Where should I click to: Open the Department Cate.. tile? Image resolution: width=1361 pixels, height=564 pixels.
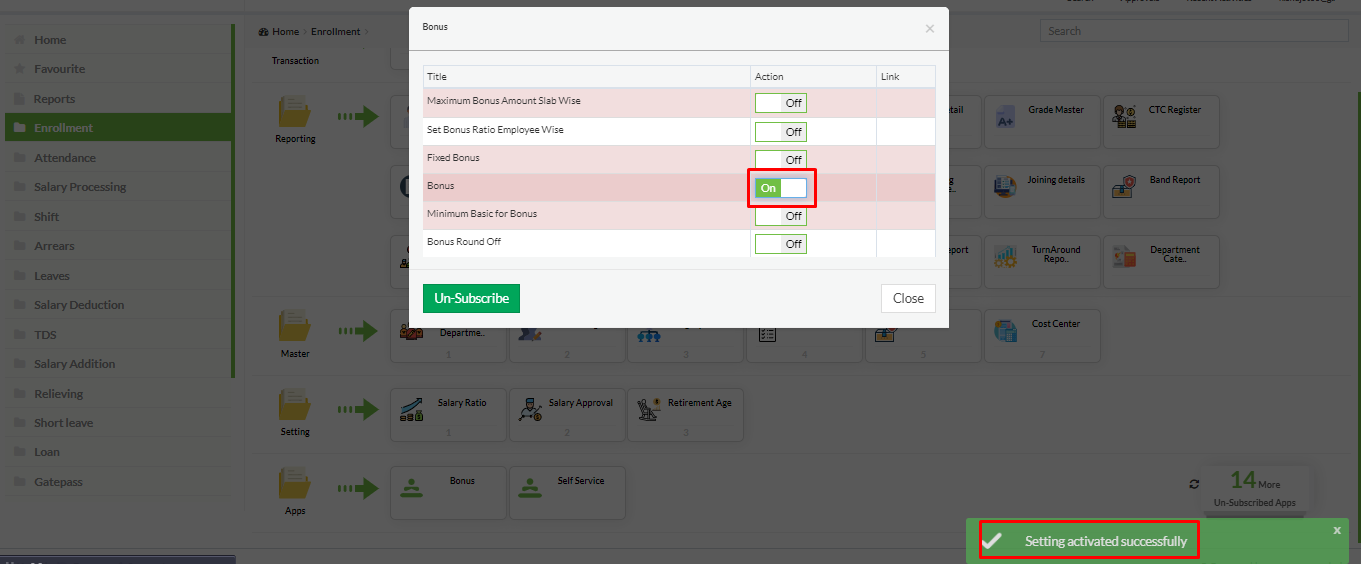(1161, 262)
